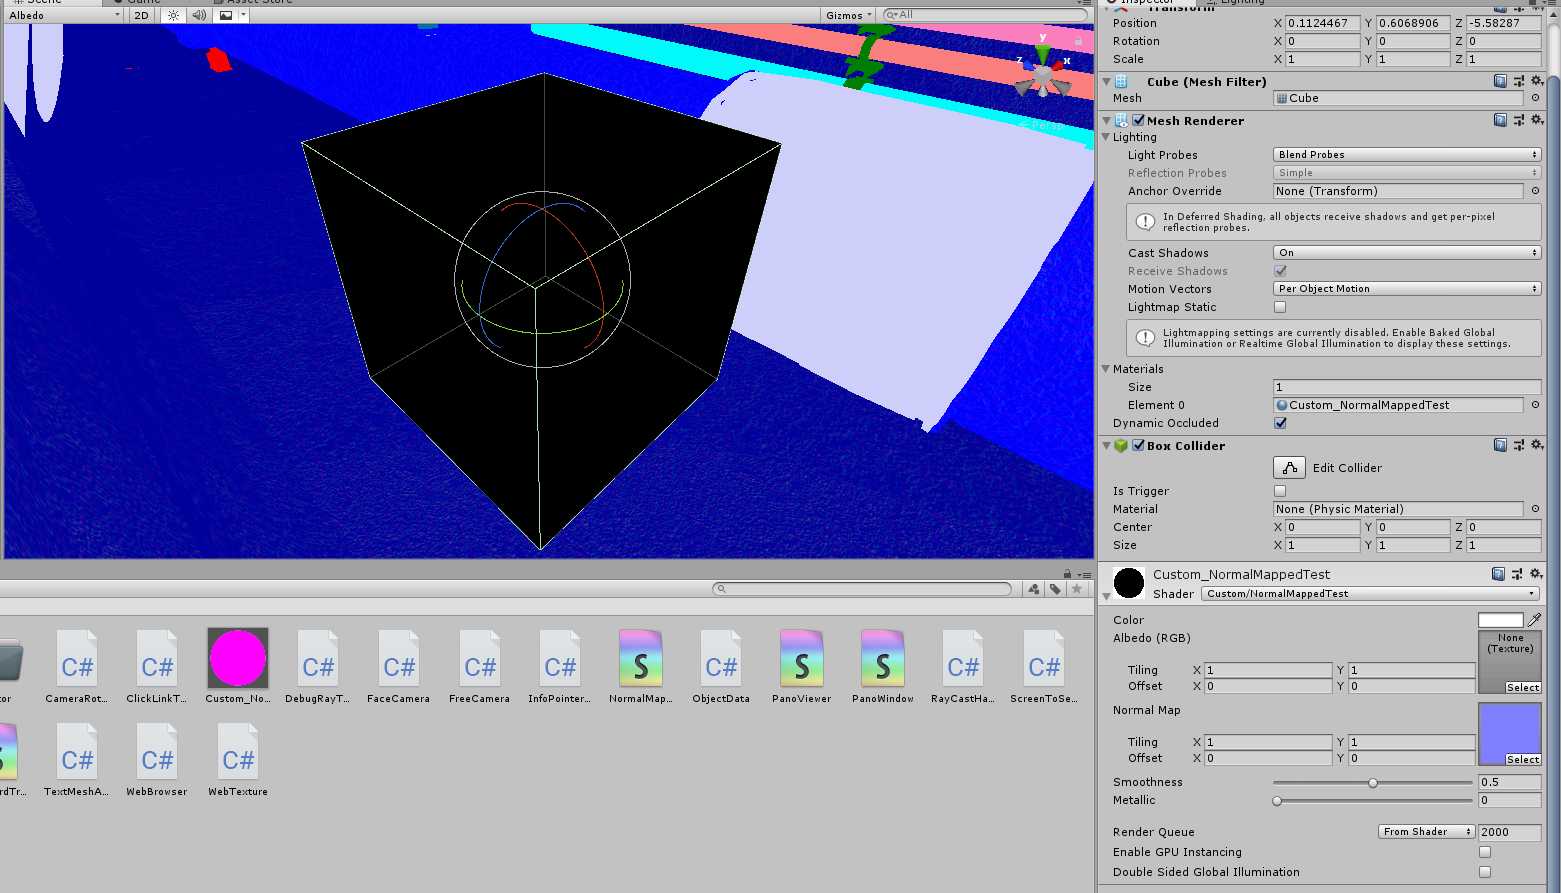Open Anchor Override object picker circle
The image size is (1561, 893).
(x=1535, y=191)
